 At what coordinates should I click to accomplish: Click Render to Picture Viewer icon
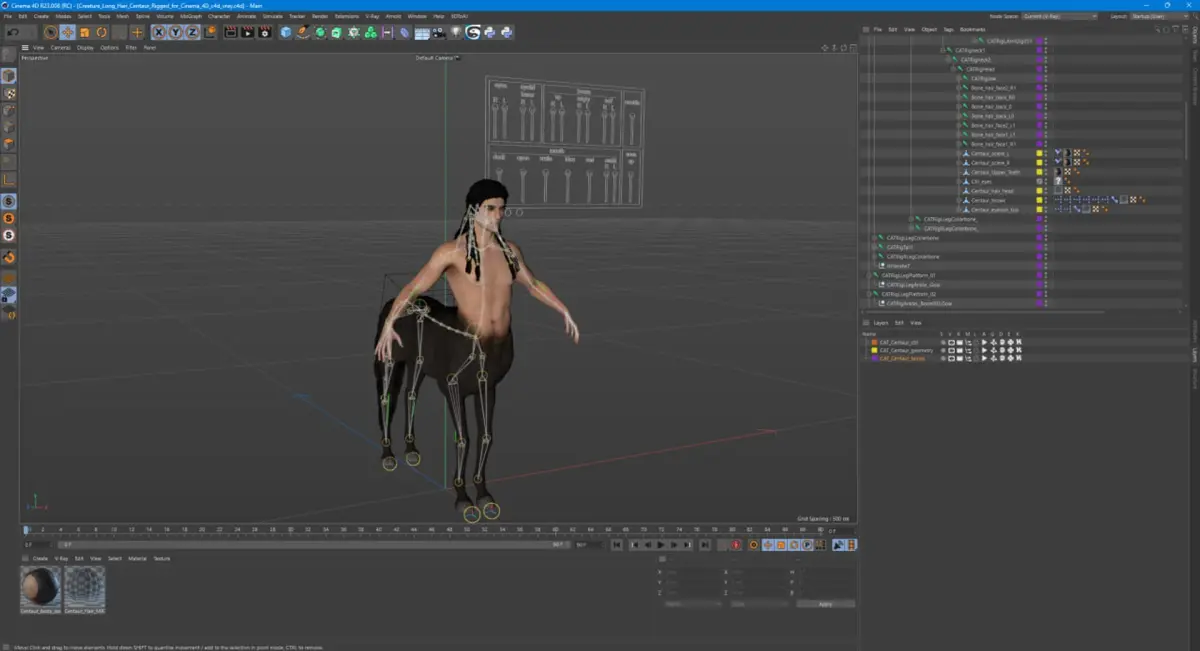point(248,32)
